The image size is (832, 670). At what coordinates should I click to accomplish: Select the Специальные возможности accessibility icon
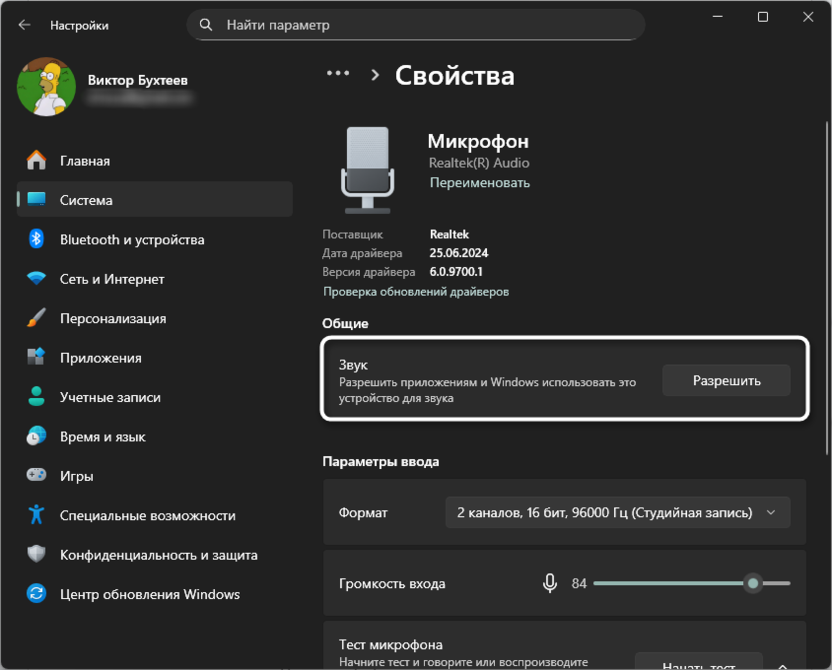point(37,515)
